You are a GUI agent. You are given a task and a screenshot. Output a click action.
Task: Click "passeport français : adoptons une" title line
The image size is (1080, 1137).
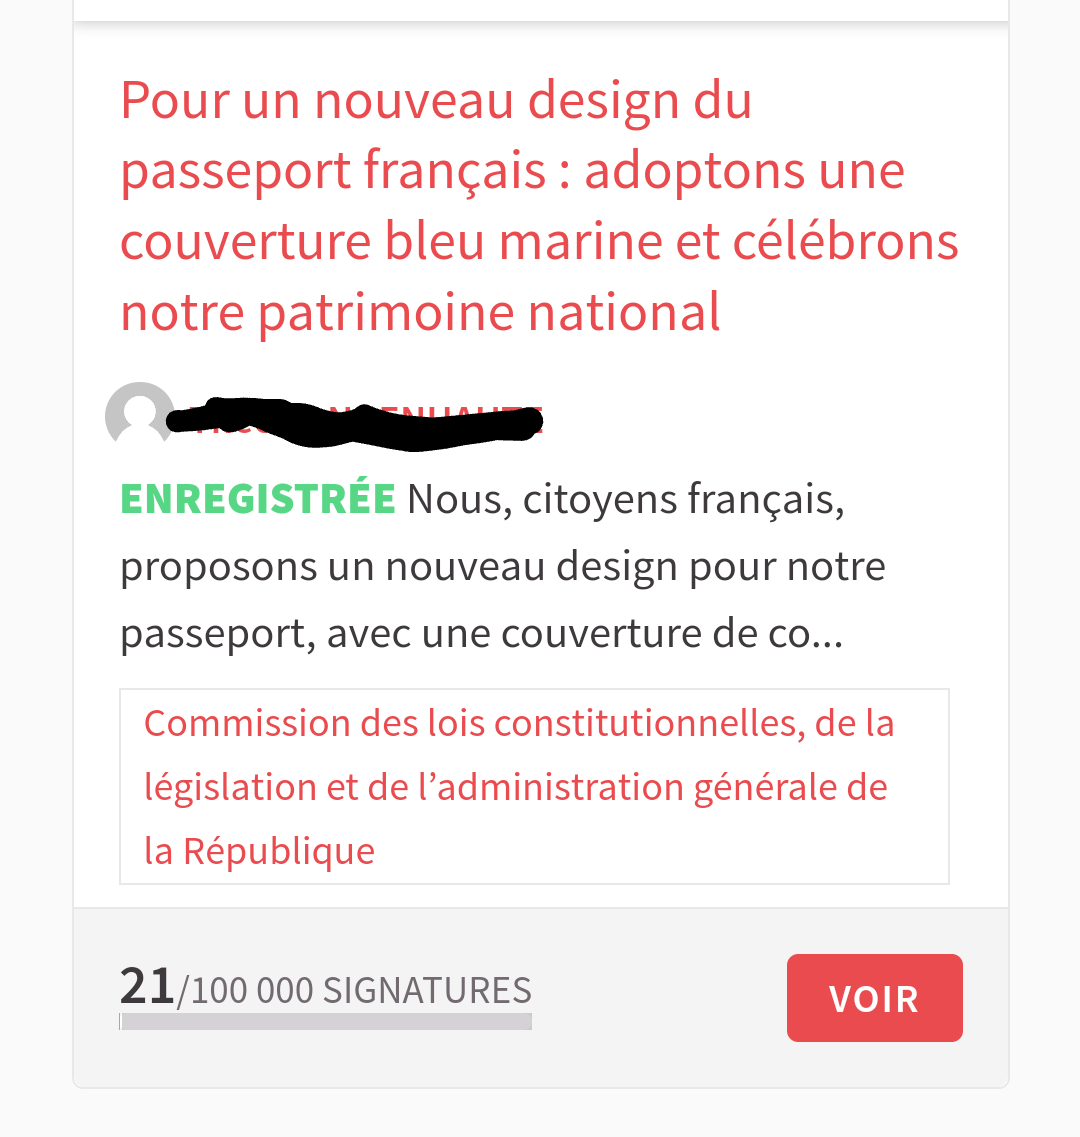coord(512,171)
